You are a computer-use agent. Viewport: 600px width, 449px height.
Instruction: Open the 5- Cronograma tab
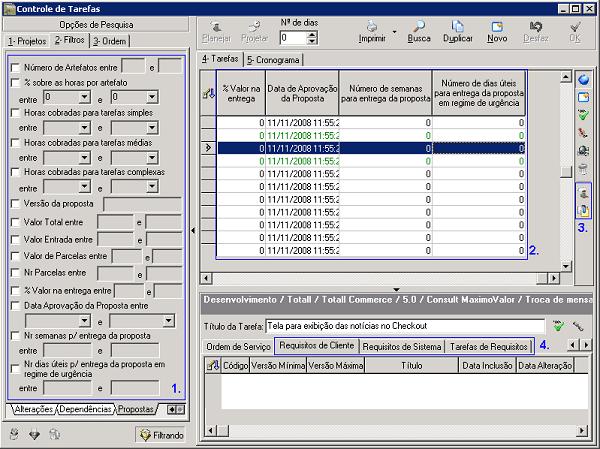(x=273, y=60)
